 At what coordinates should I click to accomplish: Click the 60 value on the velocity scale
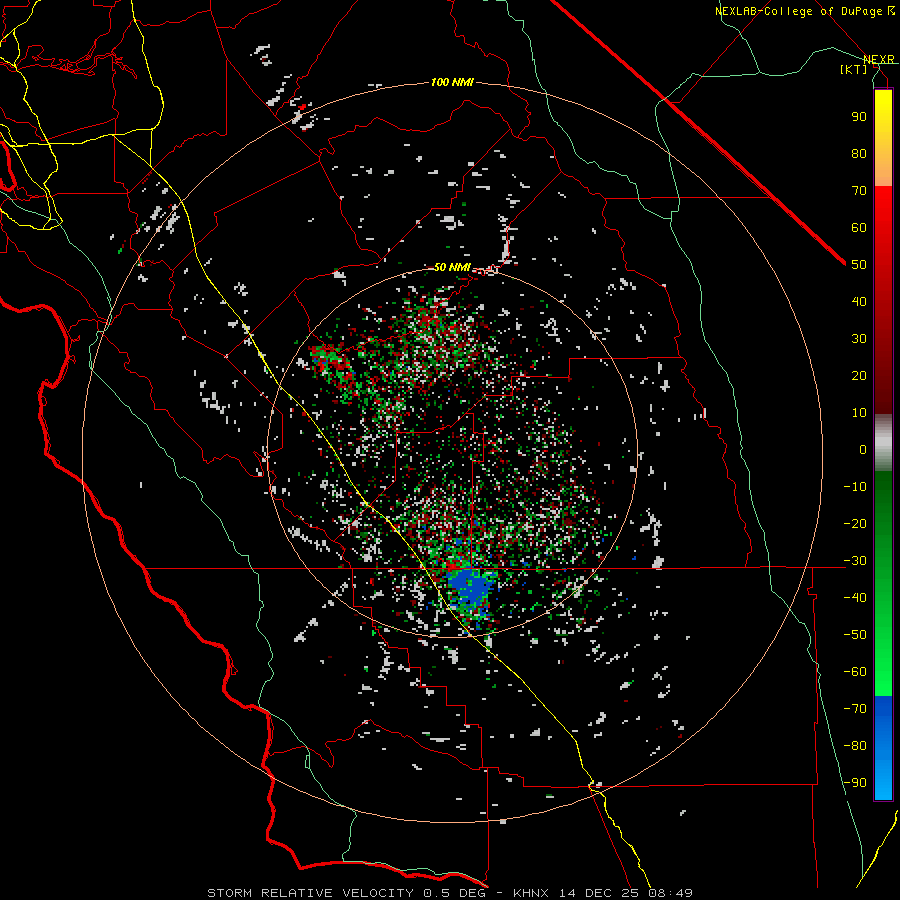pyautogui.click(x=859, y=228)
